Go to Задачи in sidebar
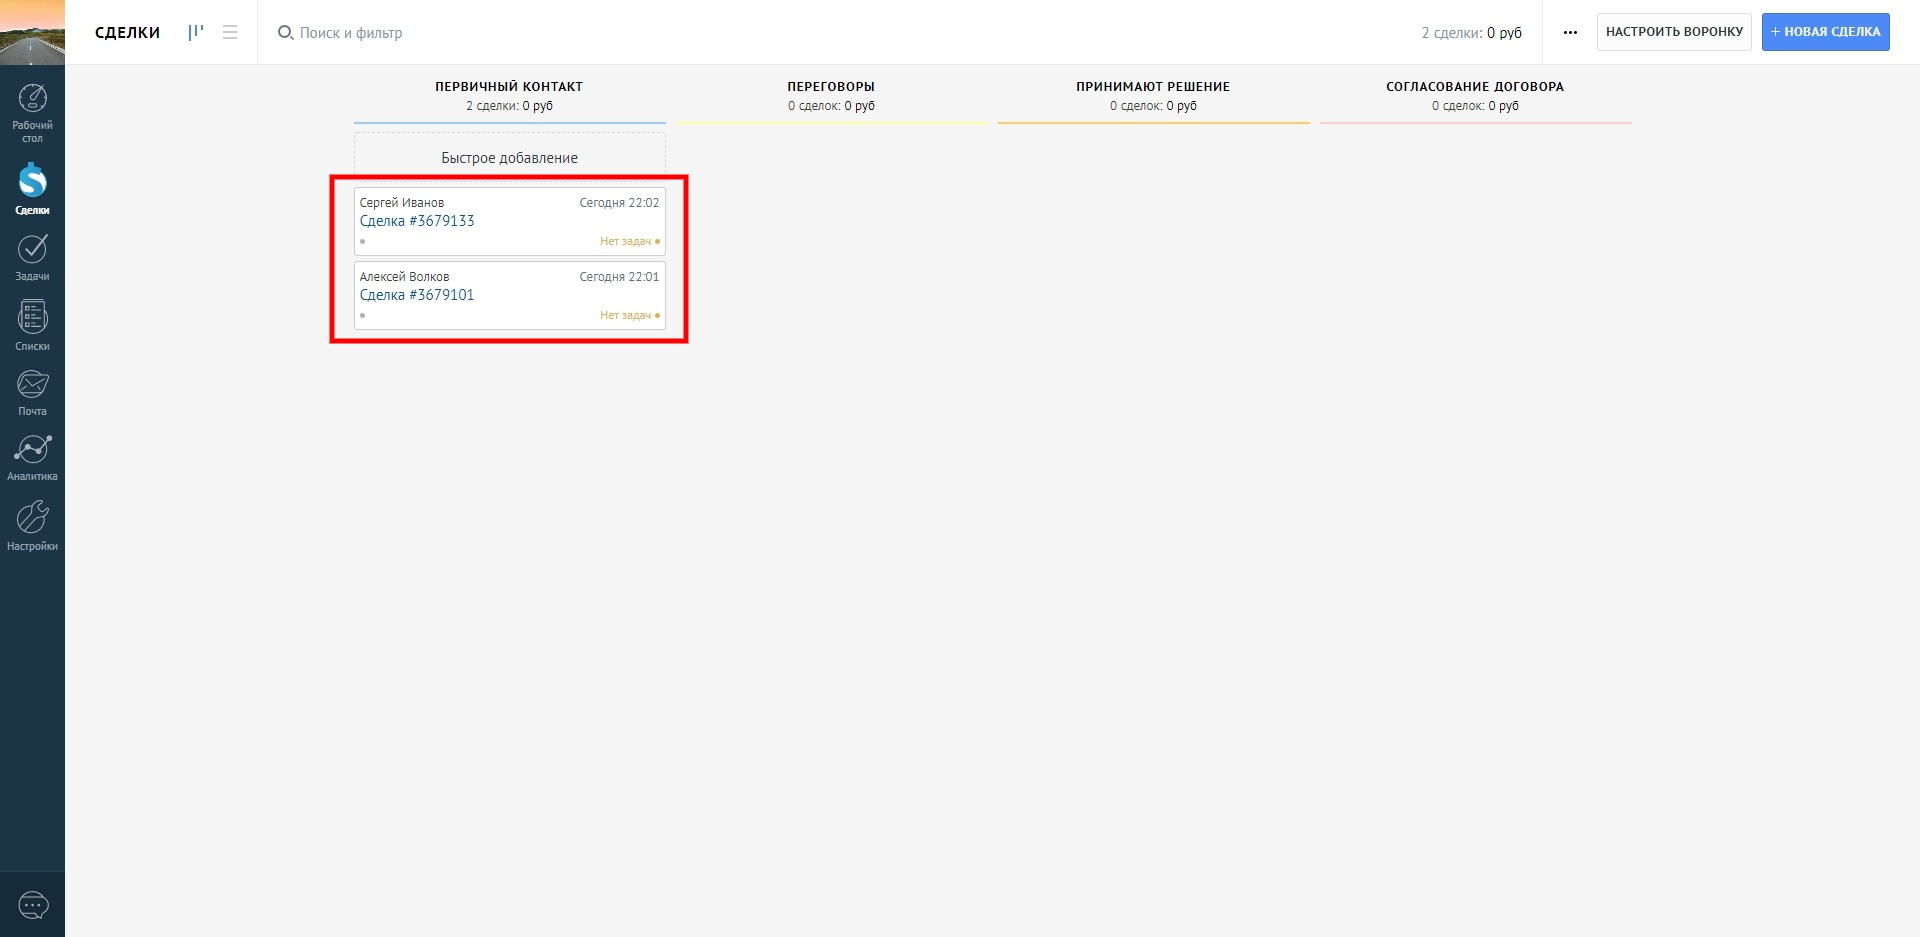Screen dimensions: 1920x937 [x=32, y=258]
